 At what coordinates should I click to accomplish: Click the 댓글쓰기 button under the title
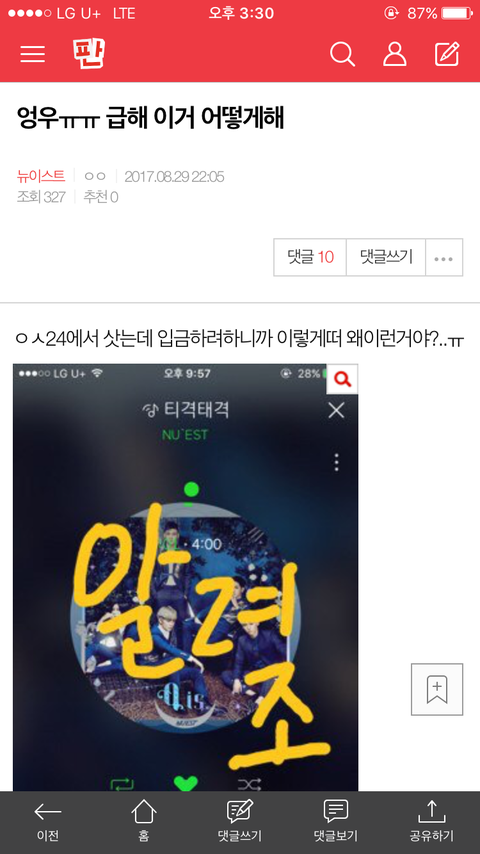tap(386, 257)
